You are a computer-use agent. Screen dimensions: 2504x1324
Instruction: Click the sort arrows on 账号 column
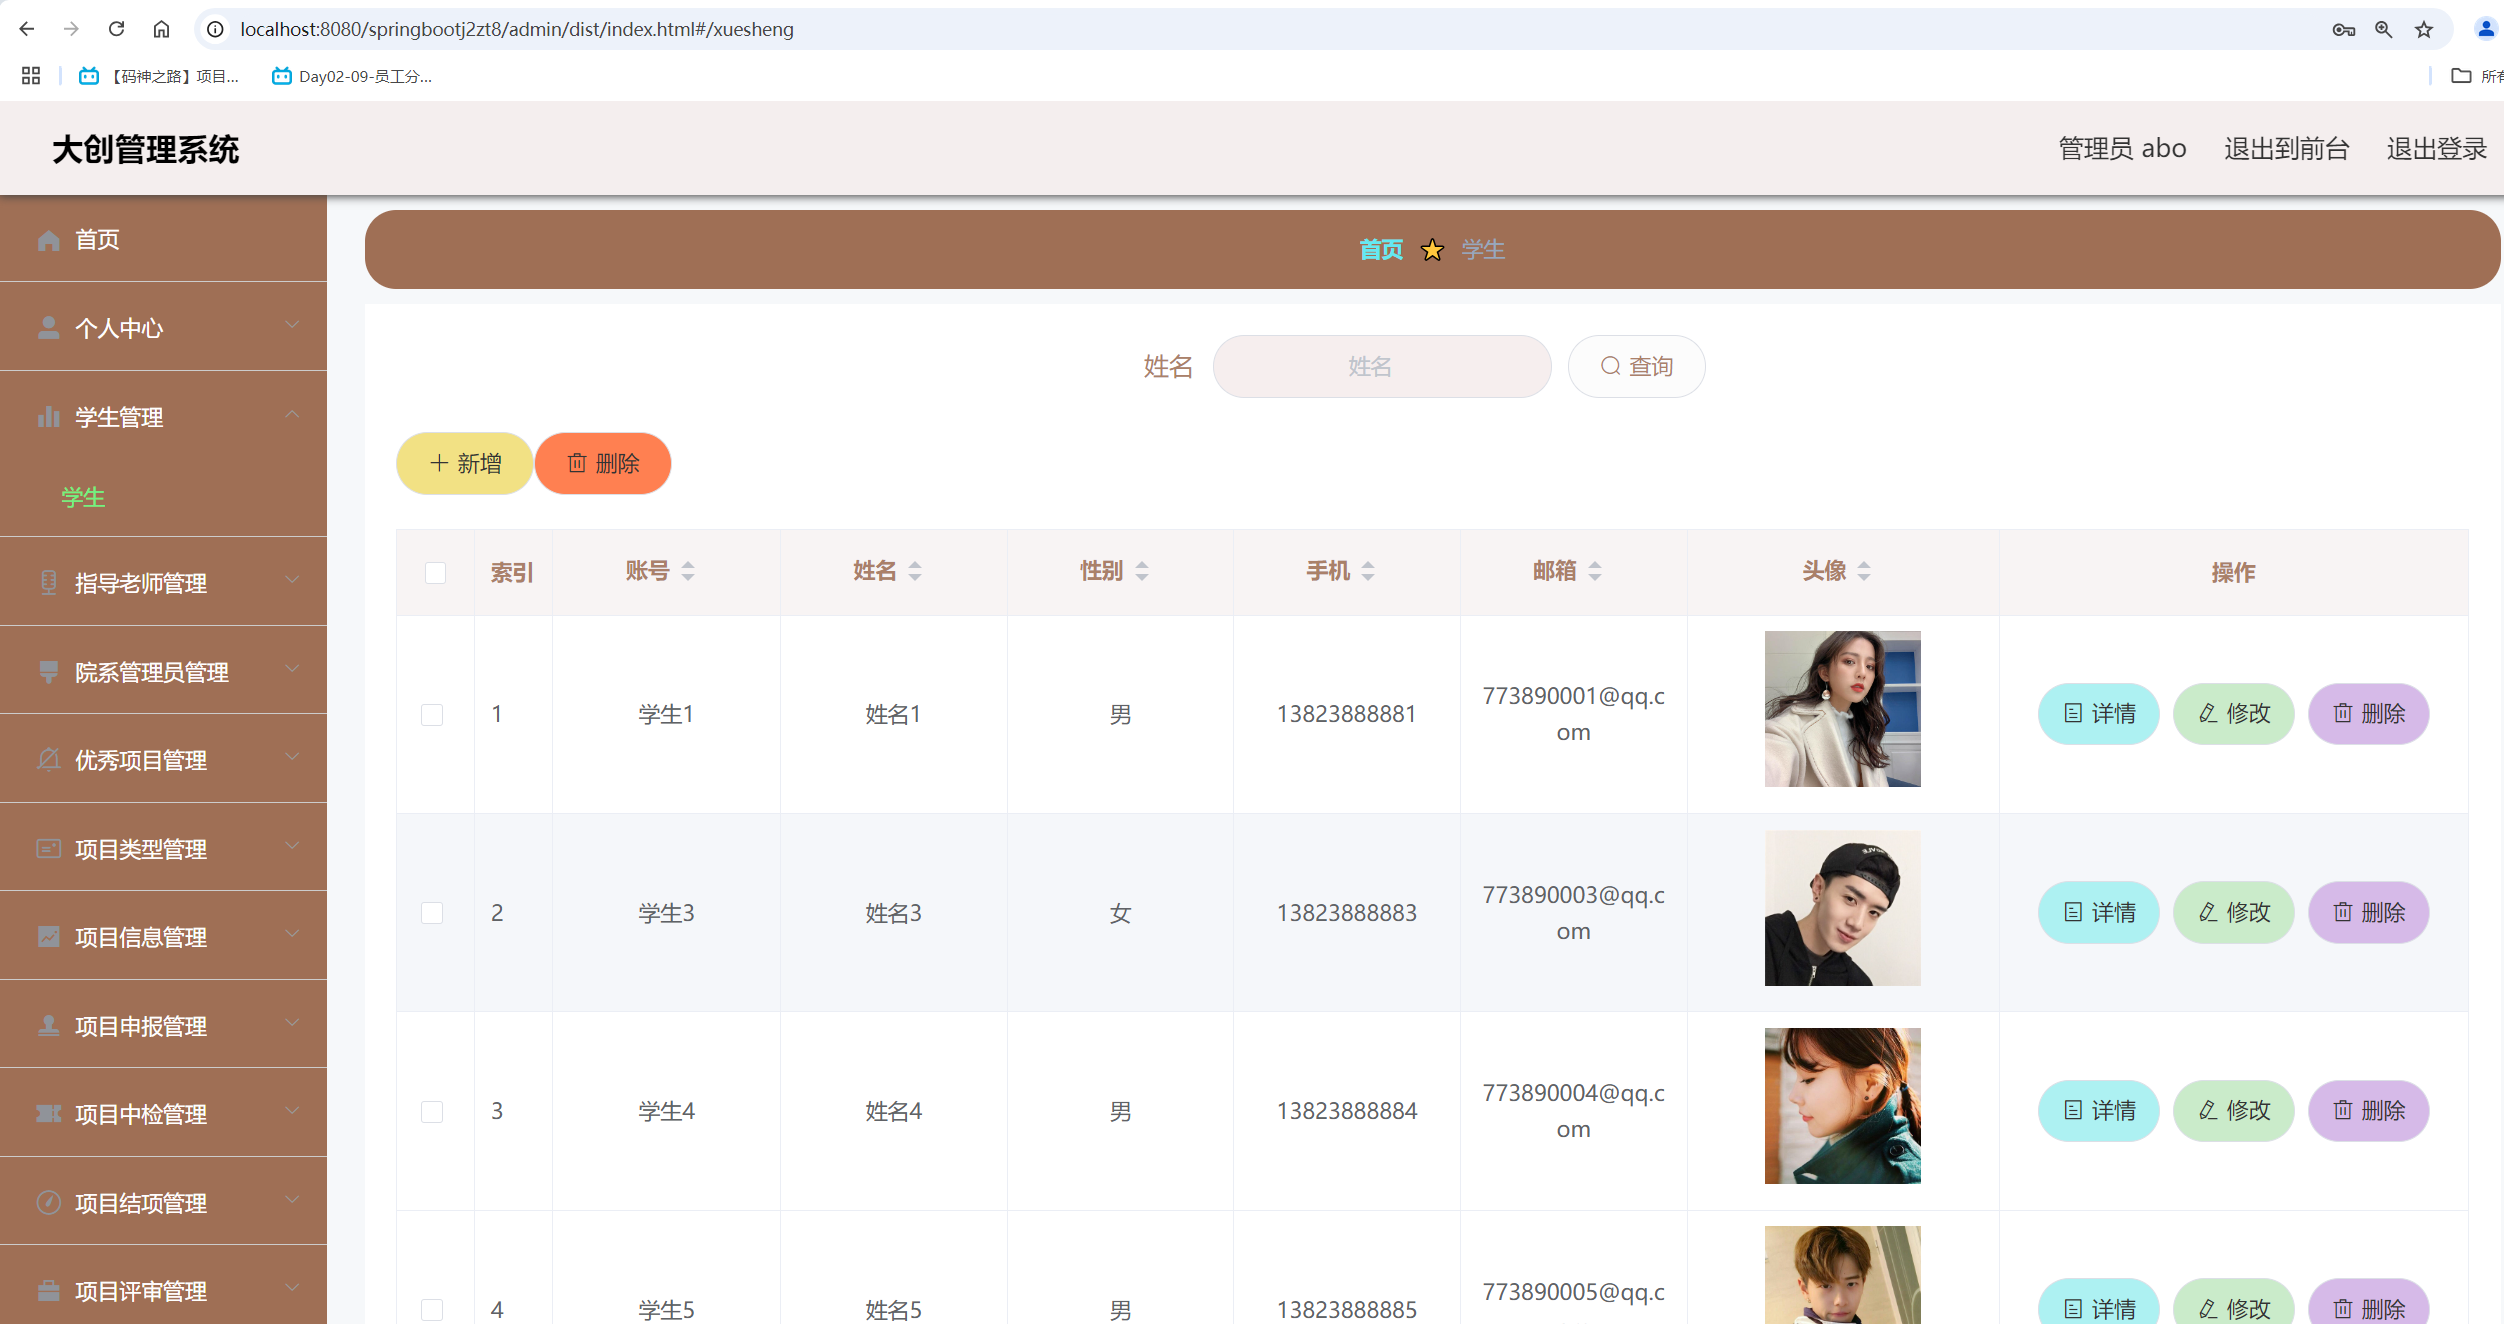pos(688,571)
